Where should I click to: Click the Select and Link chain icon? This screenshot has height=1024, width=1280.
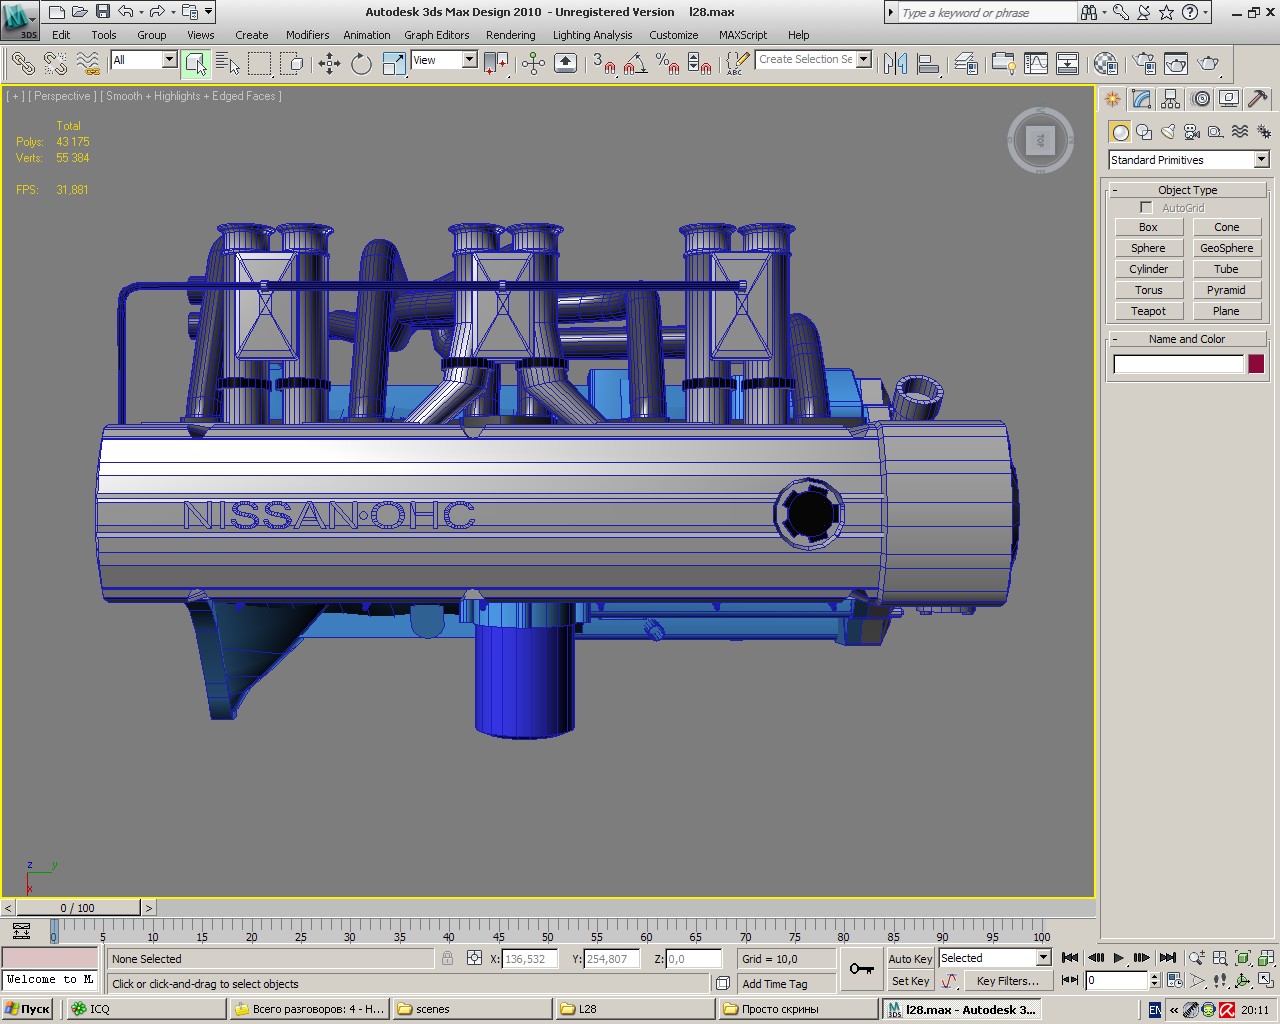[x=22, y=64]
